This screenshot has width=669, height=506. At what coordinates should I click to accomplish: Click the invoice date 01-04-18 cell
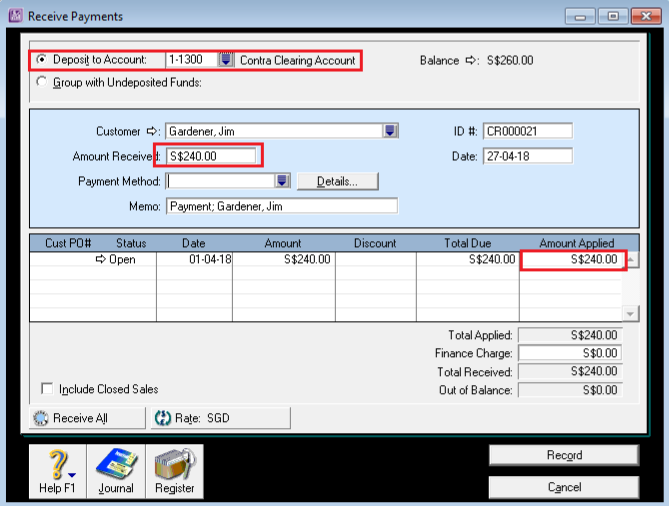[195, 259]
